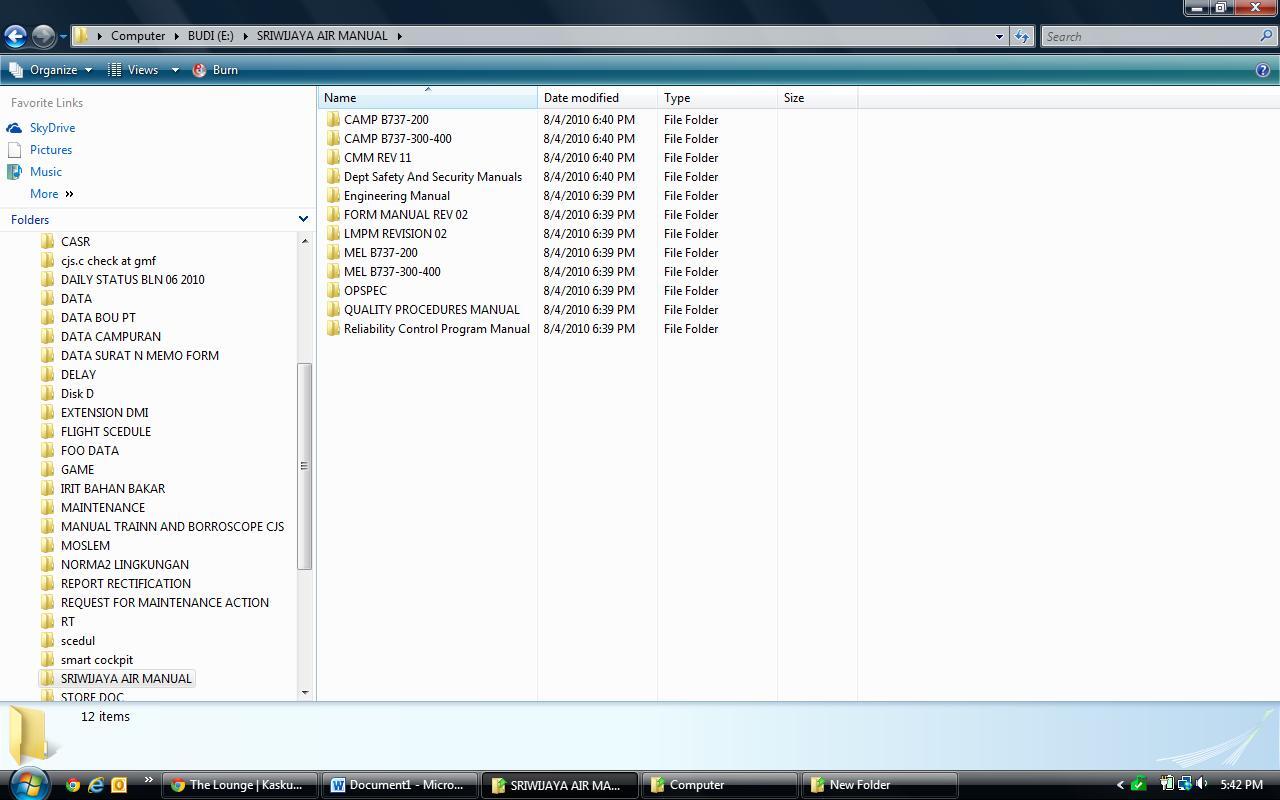
Task: Click the Forward navigation arrow button
Action: coord(43,36)
